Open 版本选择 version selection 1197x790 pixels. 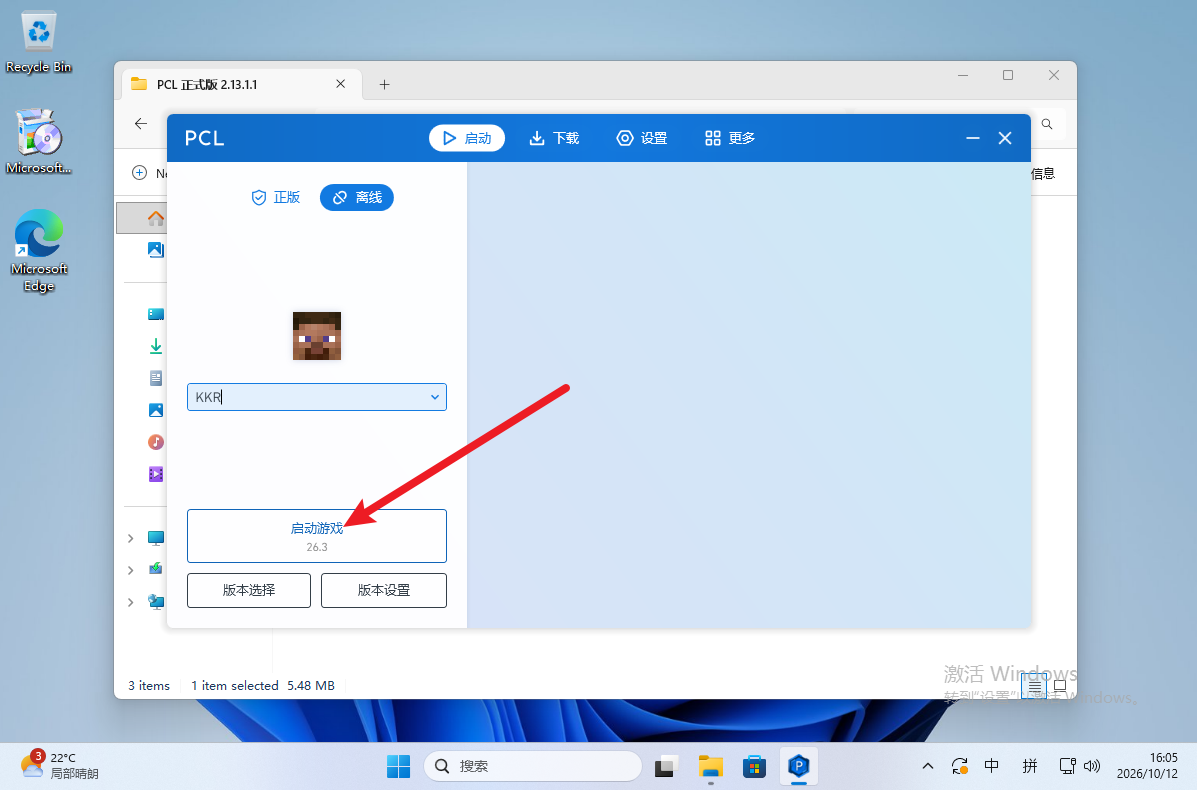pyautogui.click(x=249, y=591)
